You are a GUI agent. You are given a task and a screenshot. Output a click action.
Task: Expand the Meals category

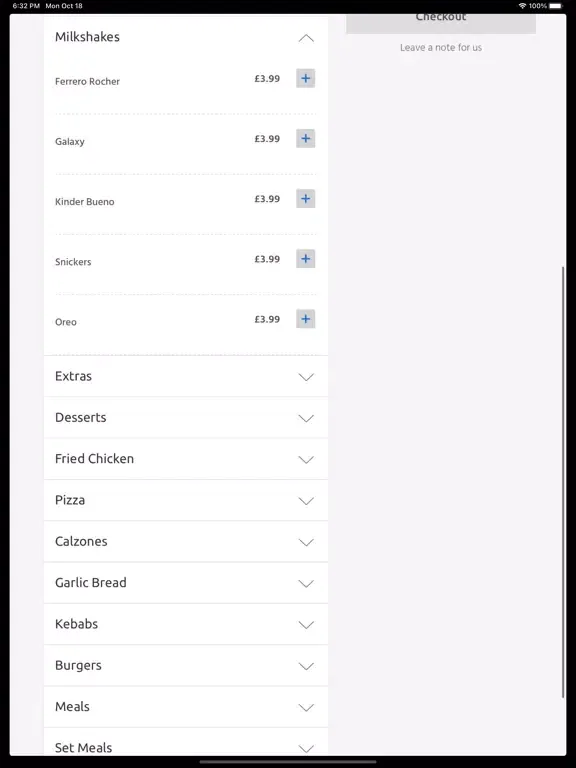point(186,707)
